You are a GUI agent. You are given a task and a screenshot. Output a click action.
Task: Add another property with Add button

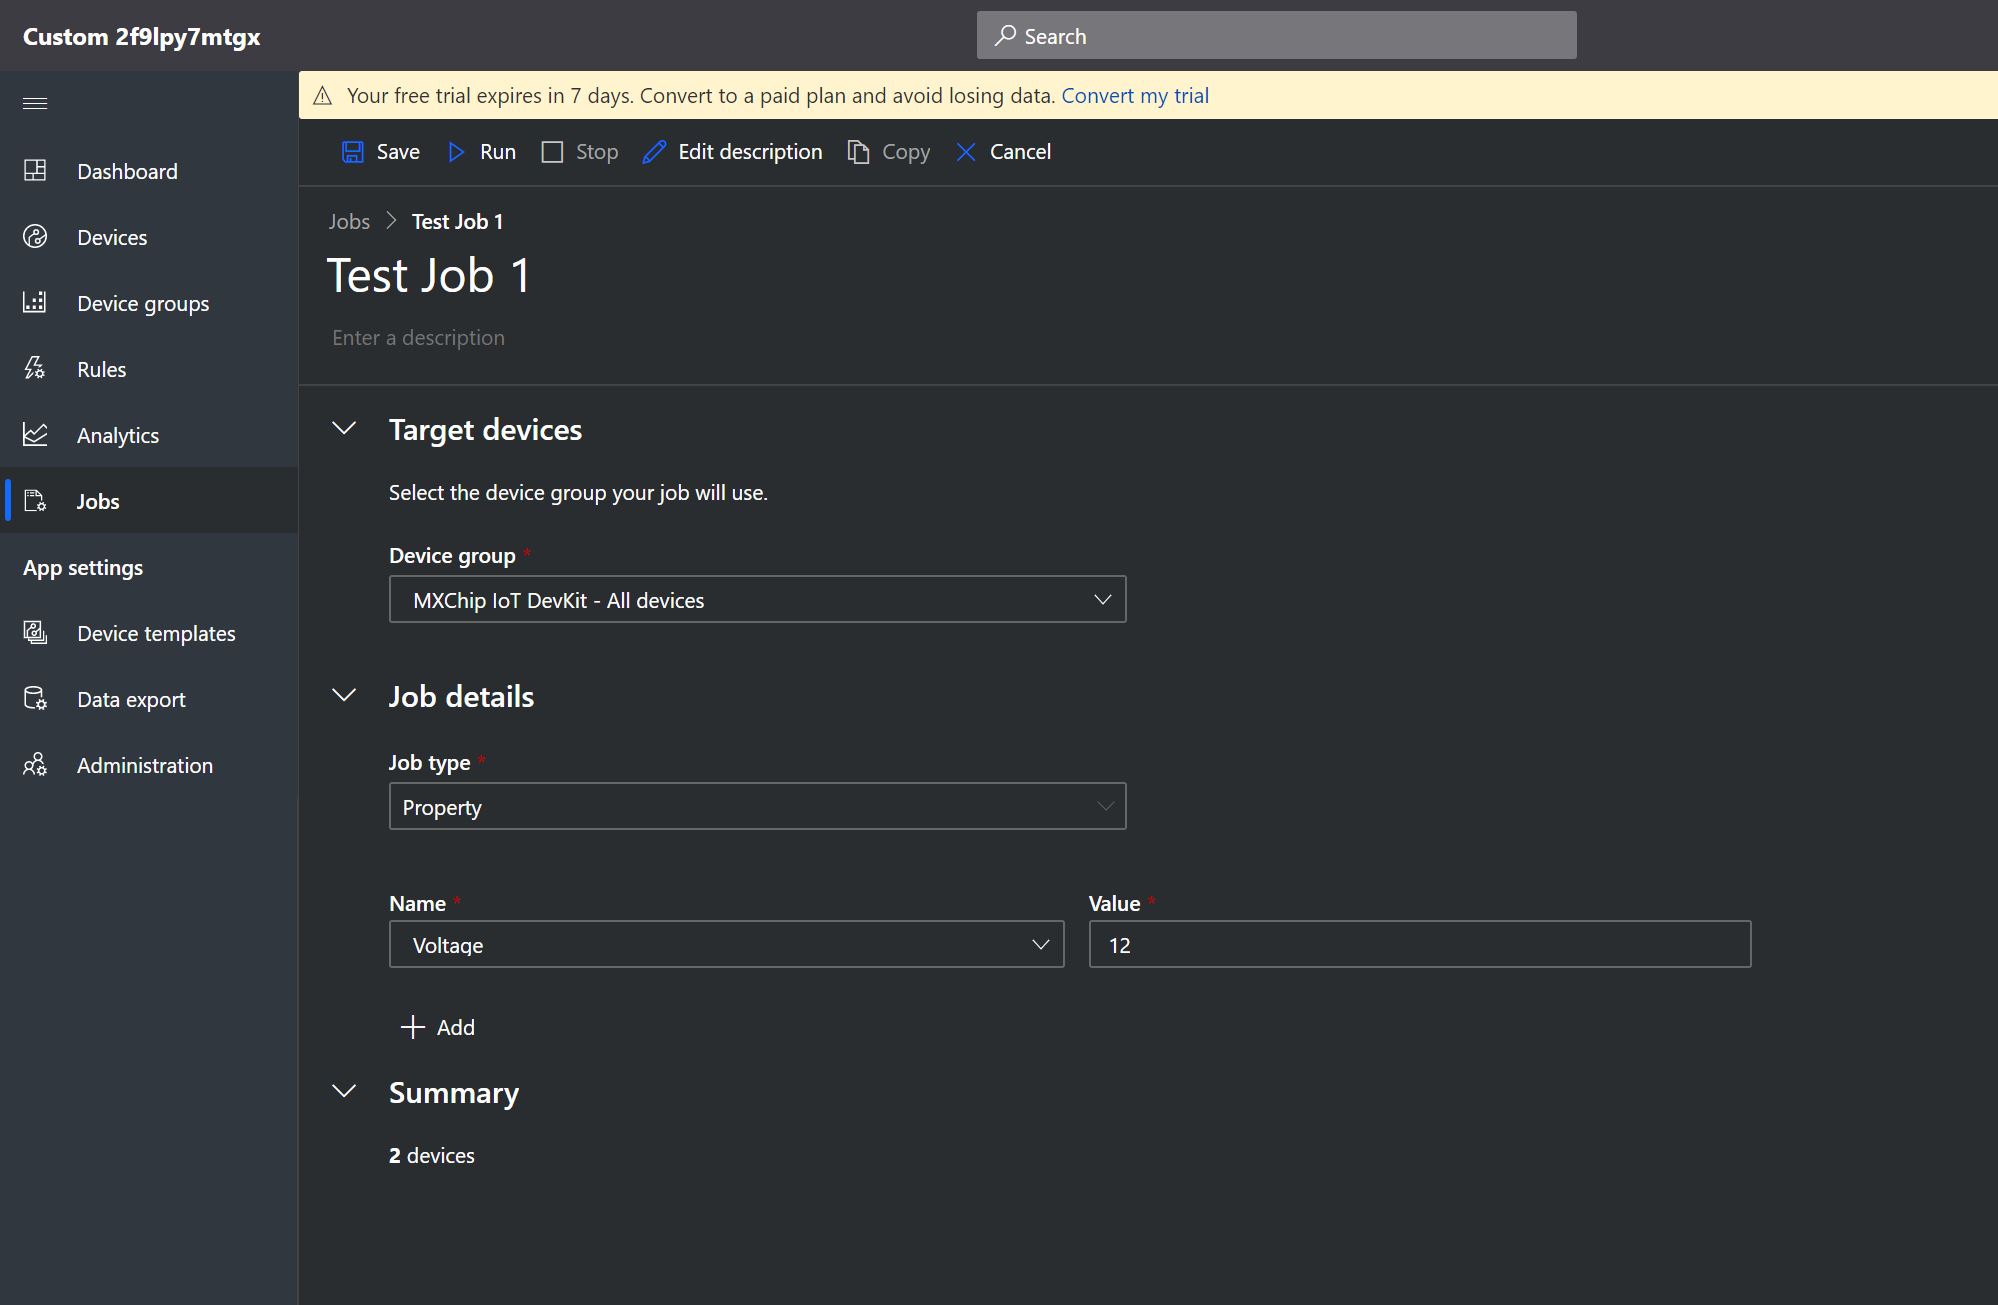coord(438,1027)
